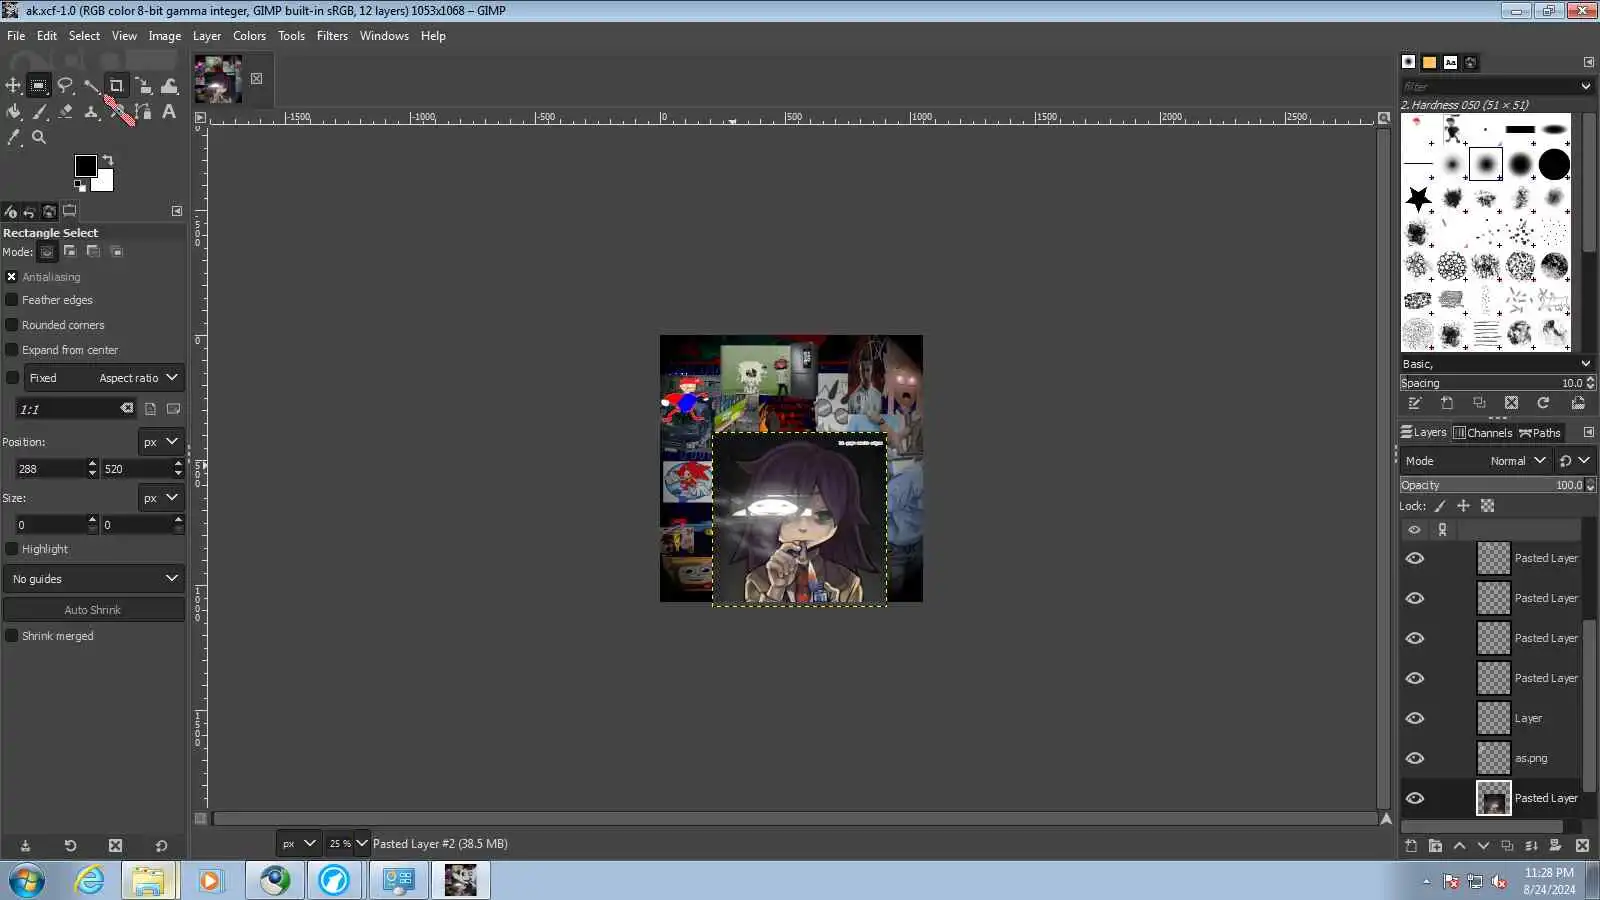
Task: Select the Warp Transform tool
Action: 170,86
